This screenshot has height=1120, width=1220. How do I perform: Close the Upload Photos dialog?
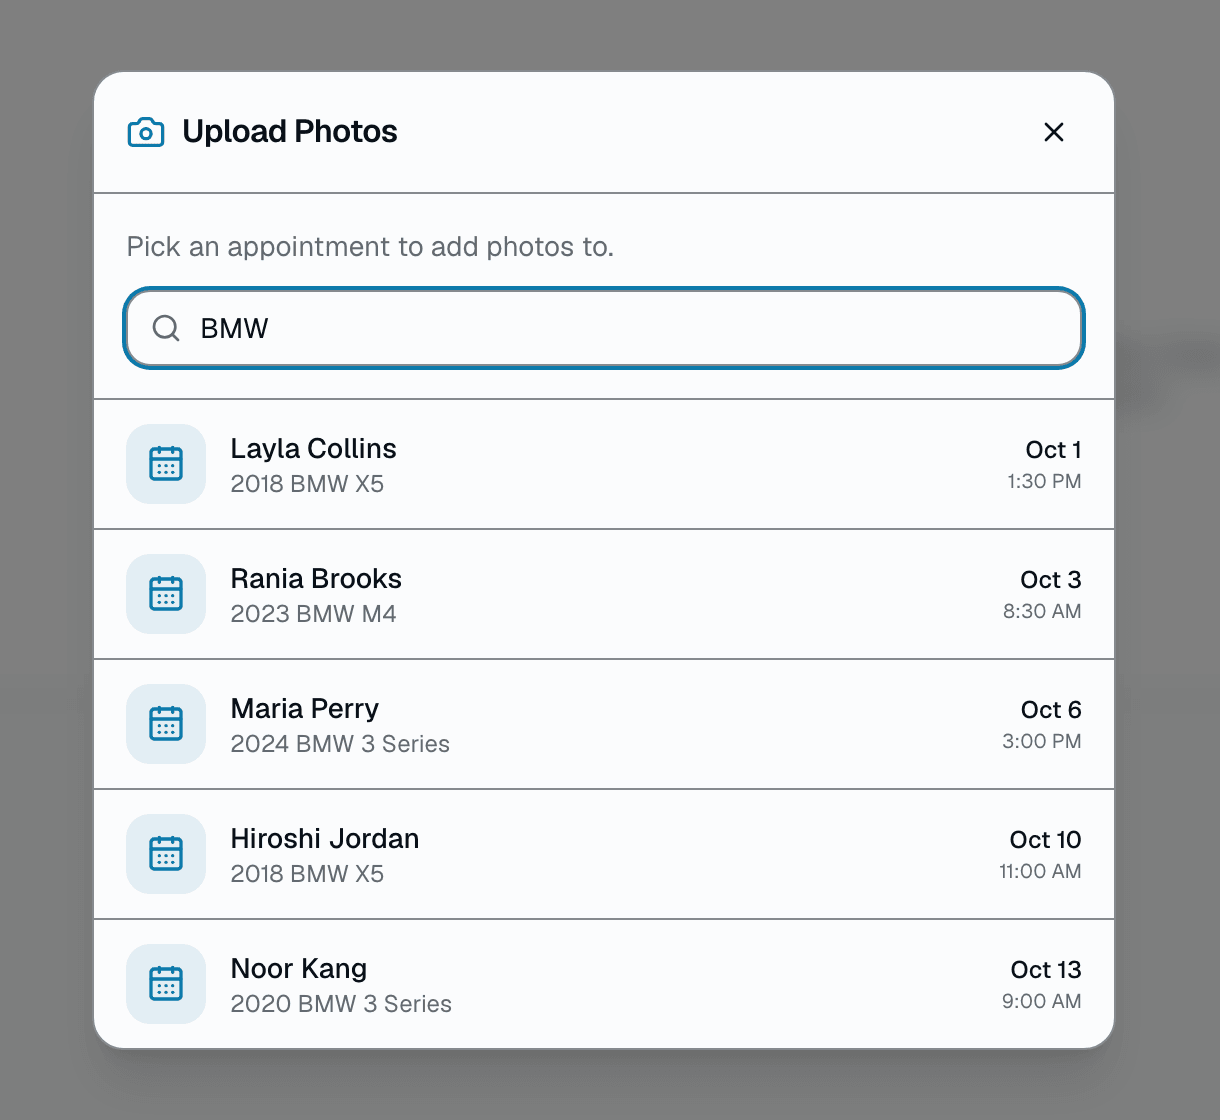click(1054, 132)
